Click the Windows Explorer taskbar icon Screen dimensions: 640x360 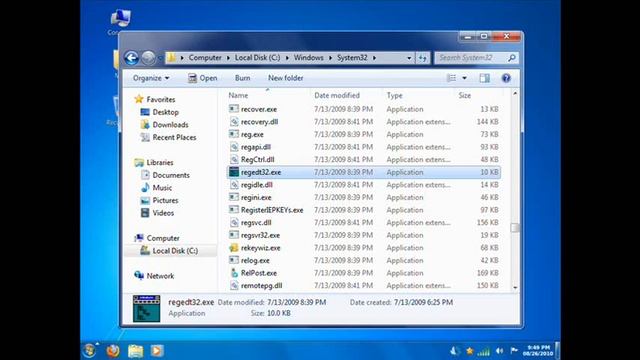[136, 351]
